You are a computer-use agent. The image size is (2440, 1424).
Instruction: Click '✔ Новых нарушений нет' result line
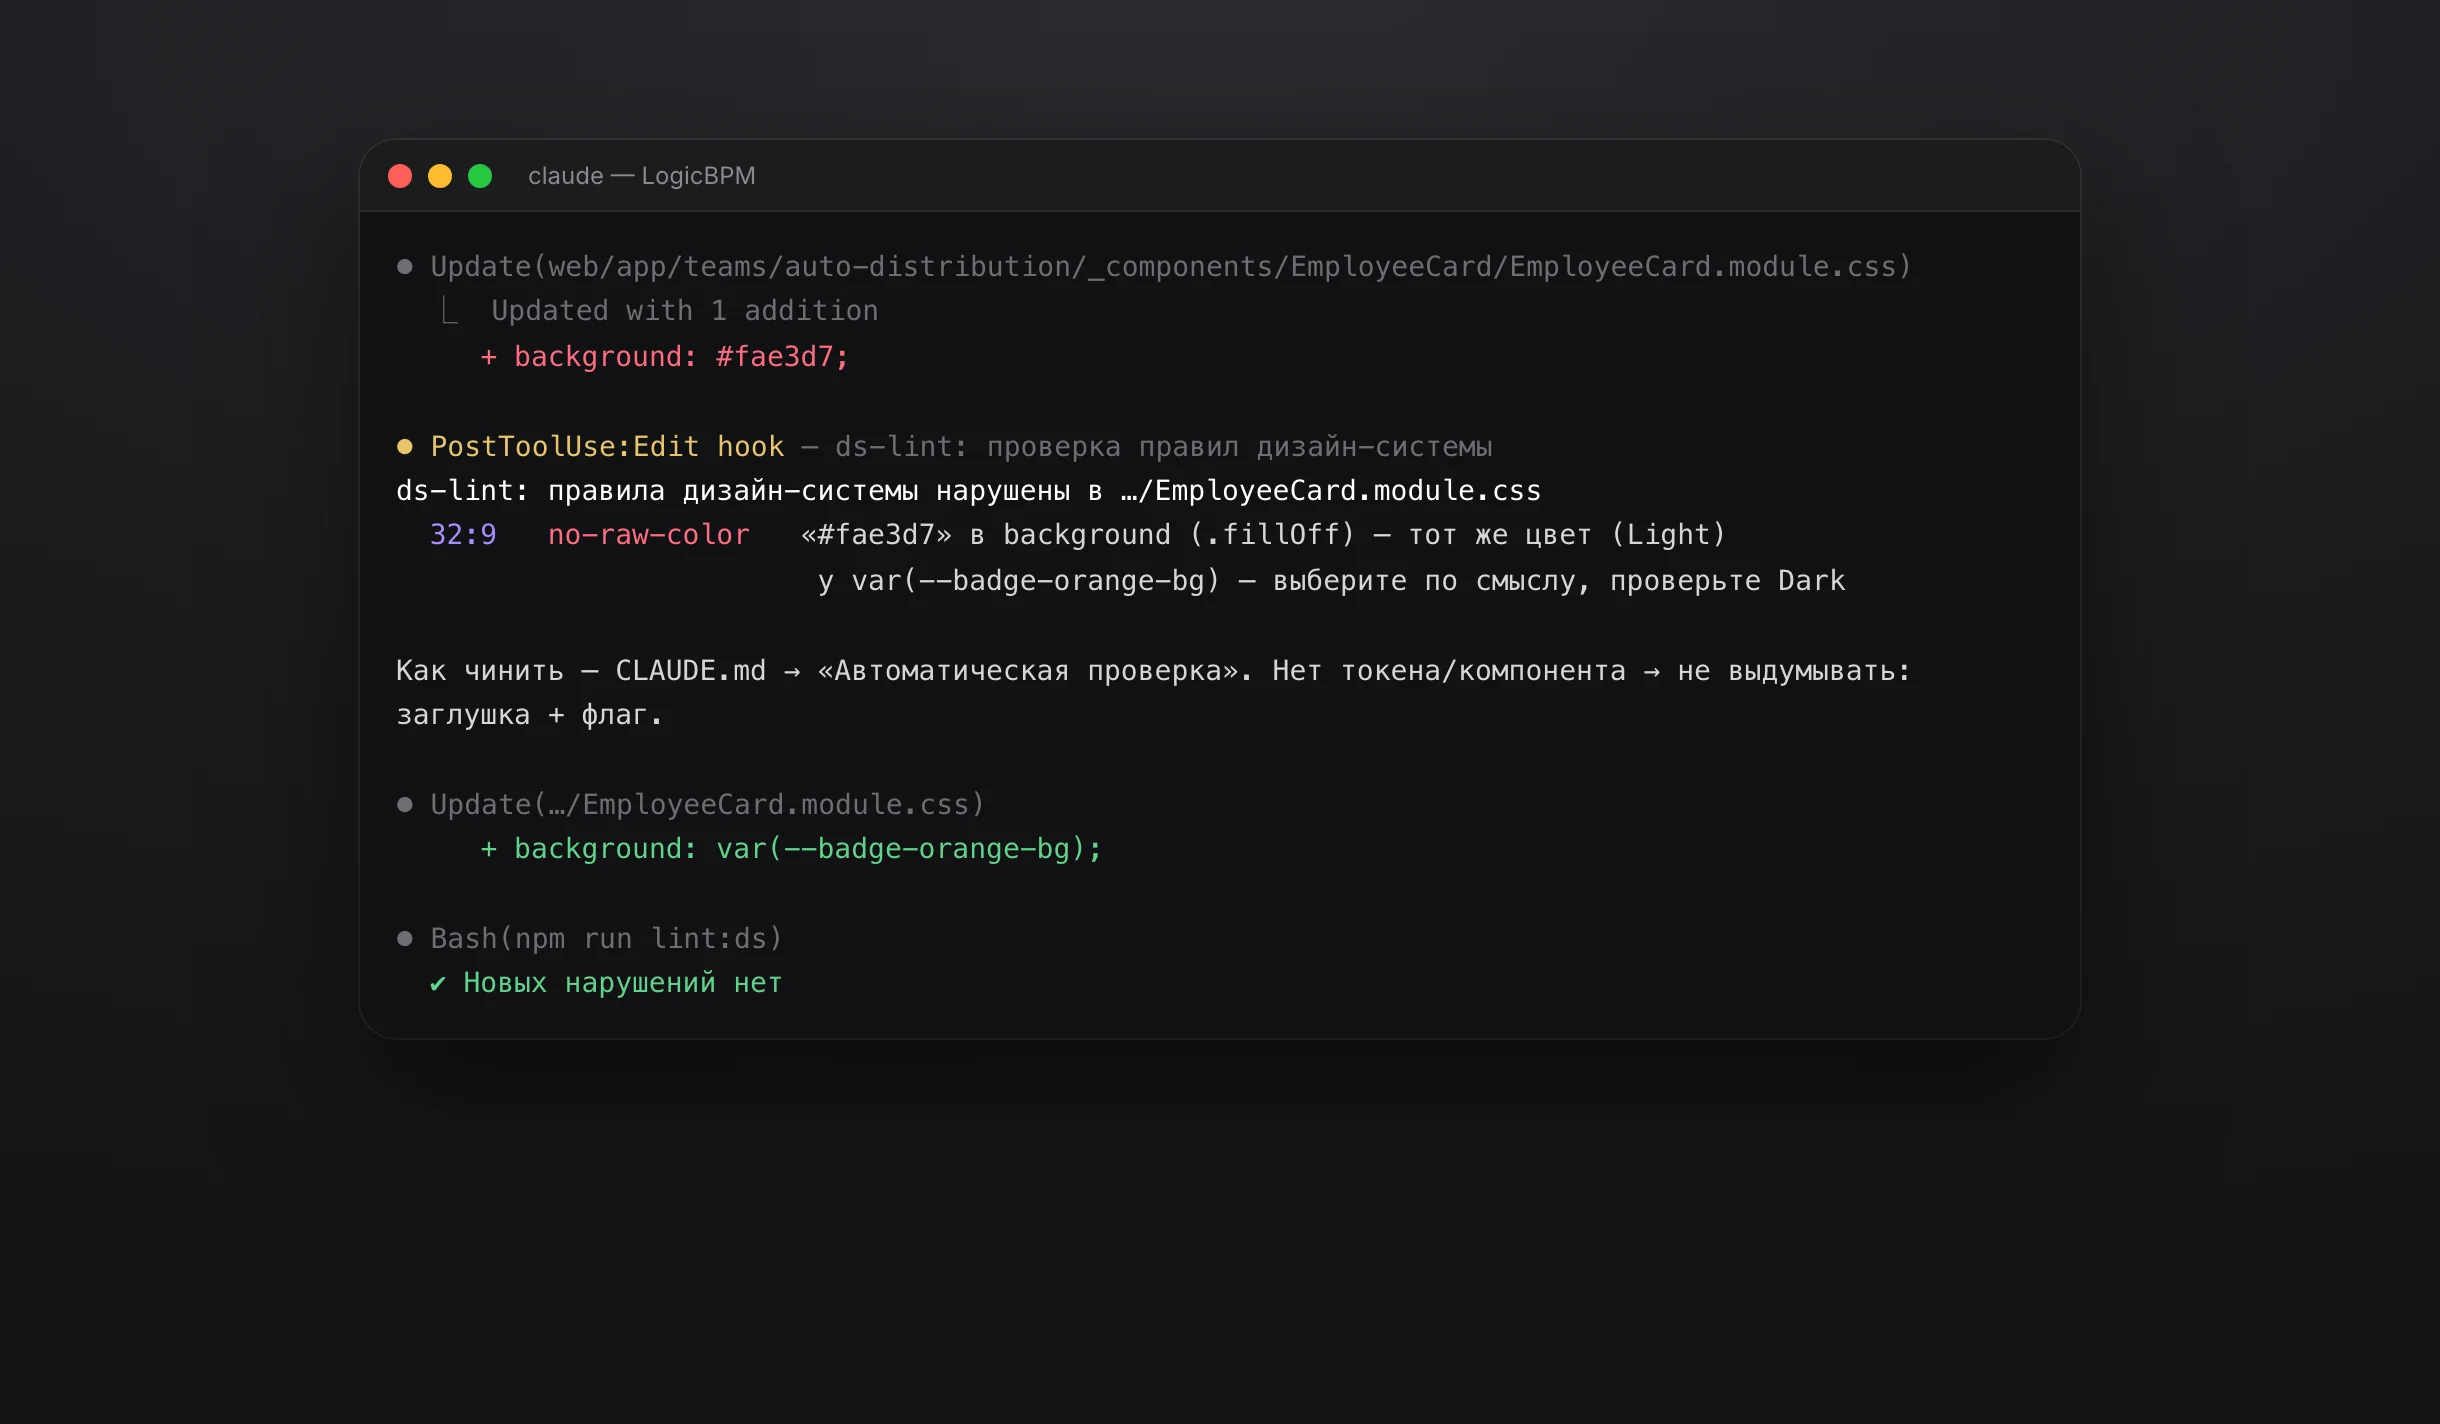(606, 983)
